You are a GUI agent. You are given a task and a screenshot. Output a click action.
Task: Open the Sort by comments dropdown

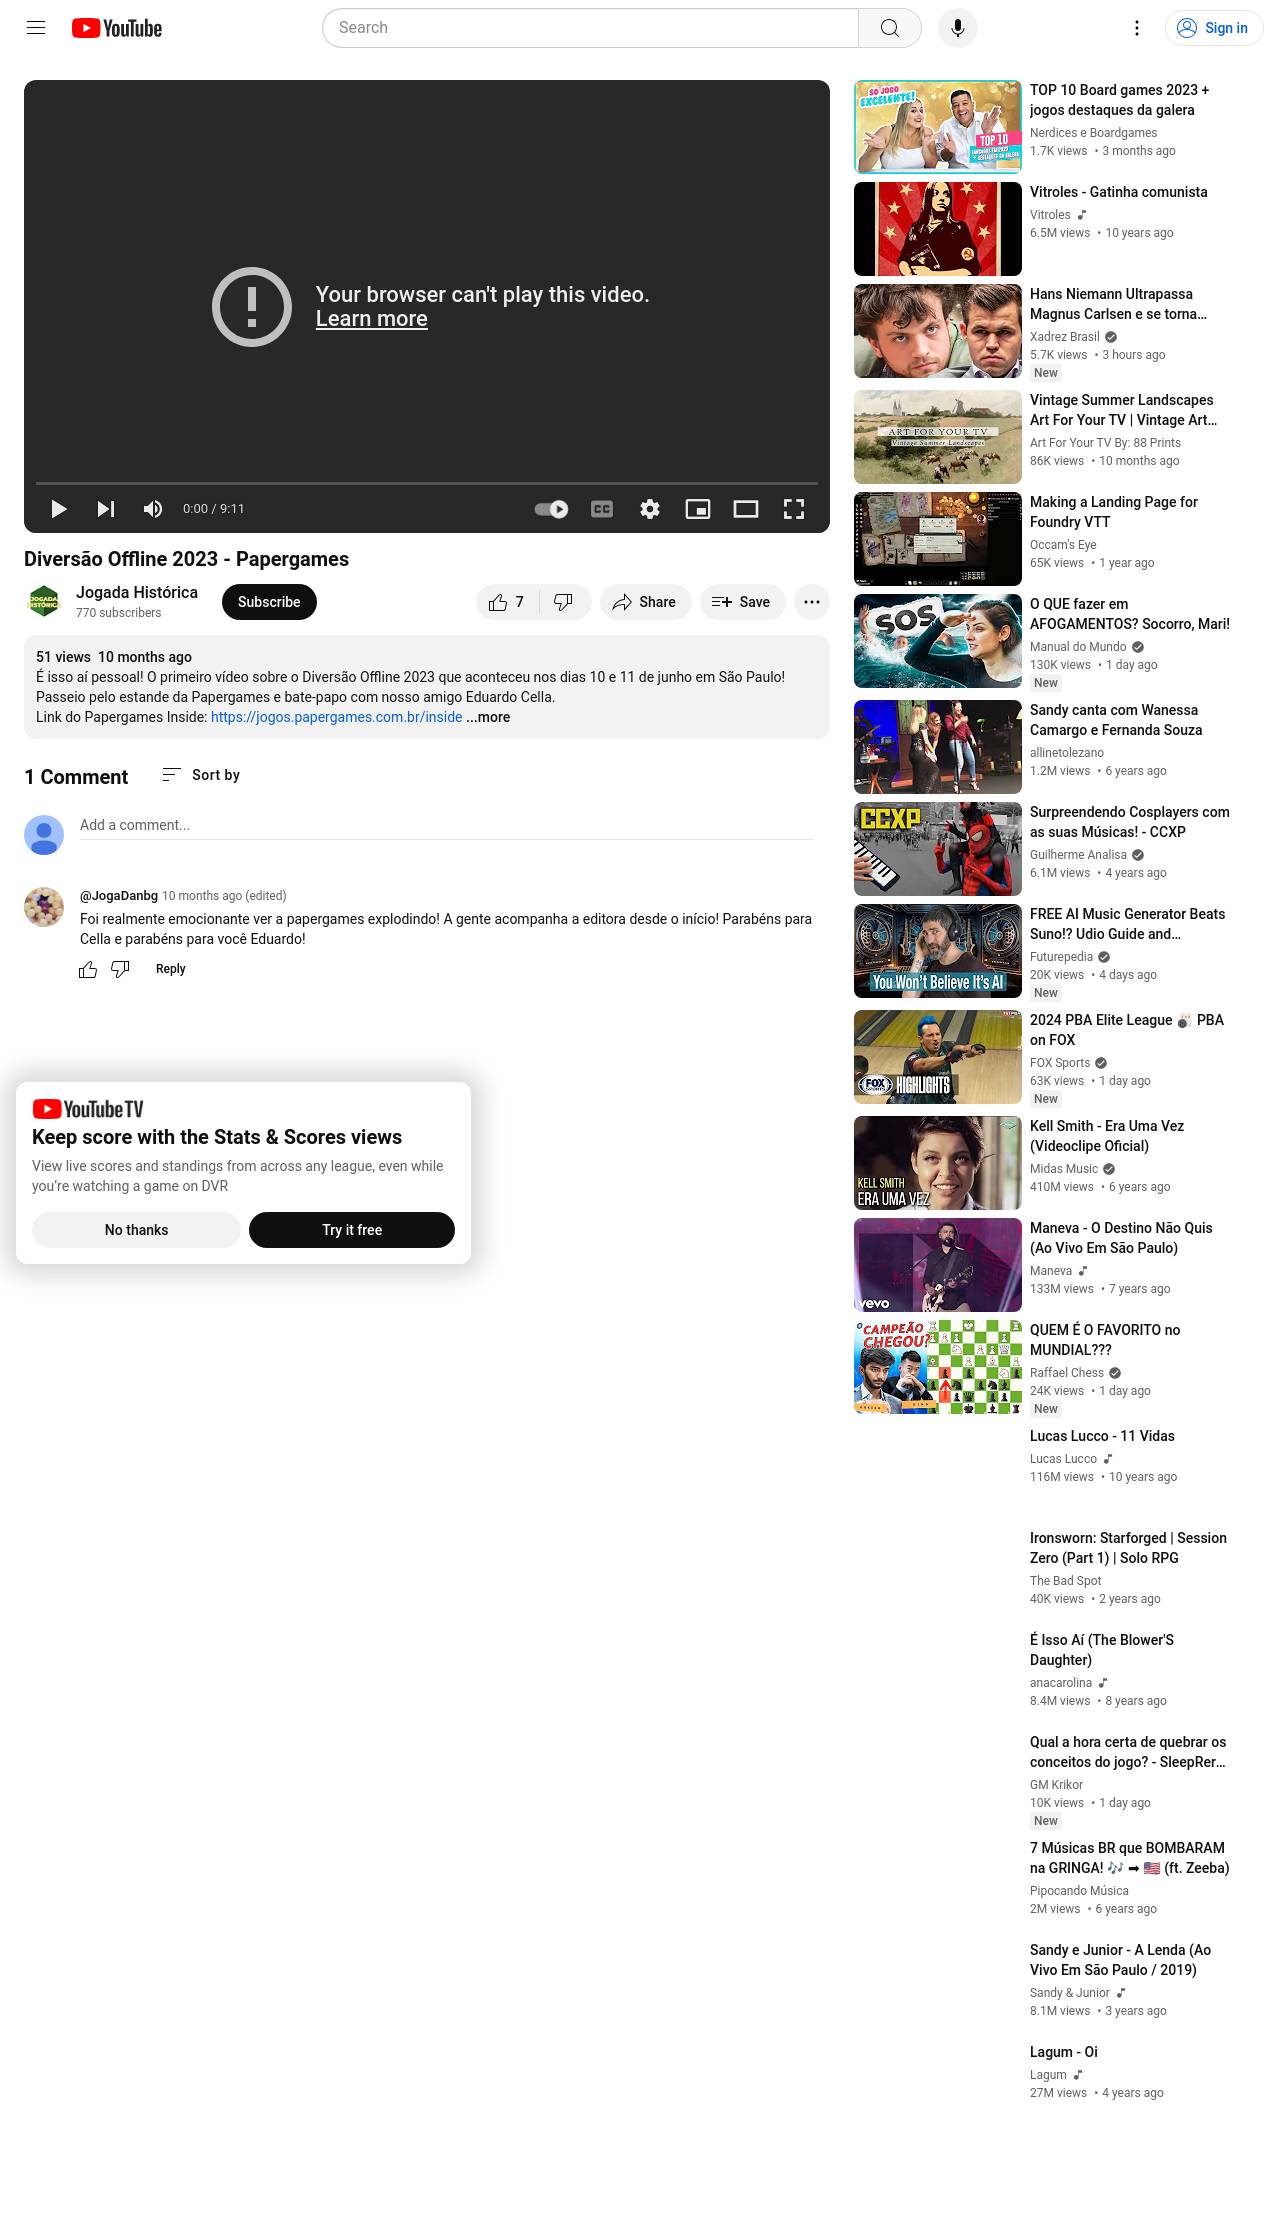click(x=201, y=775)
